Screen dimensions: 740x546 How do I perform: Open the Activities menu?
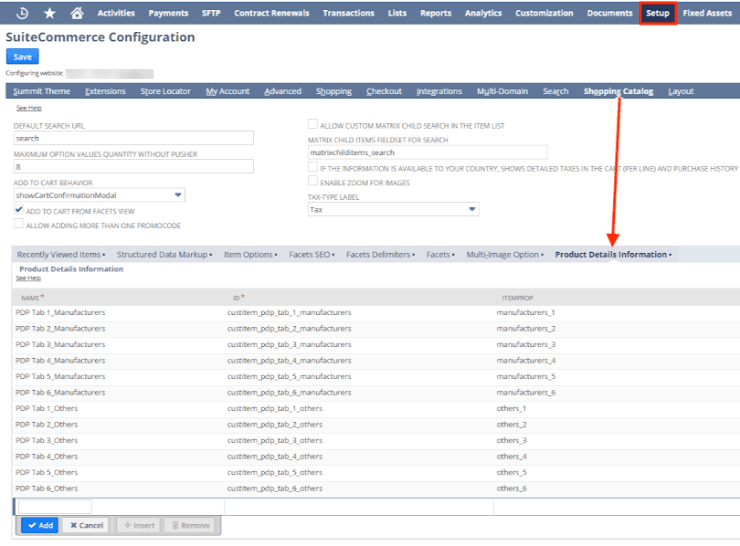coord(116,13)
